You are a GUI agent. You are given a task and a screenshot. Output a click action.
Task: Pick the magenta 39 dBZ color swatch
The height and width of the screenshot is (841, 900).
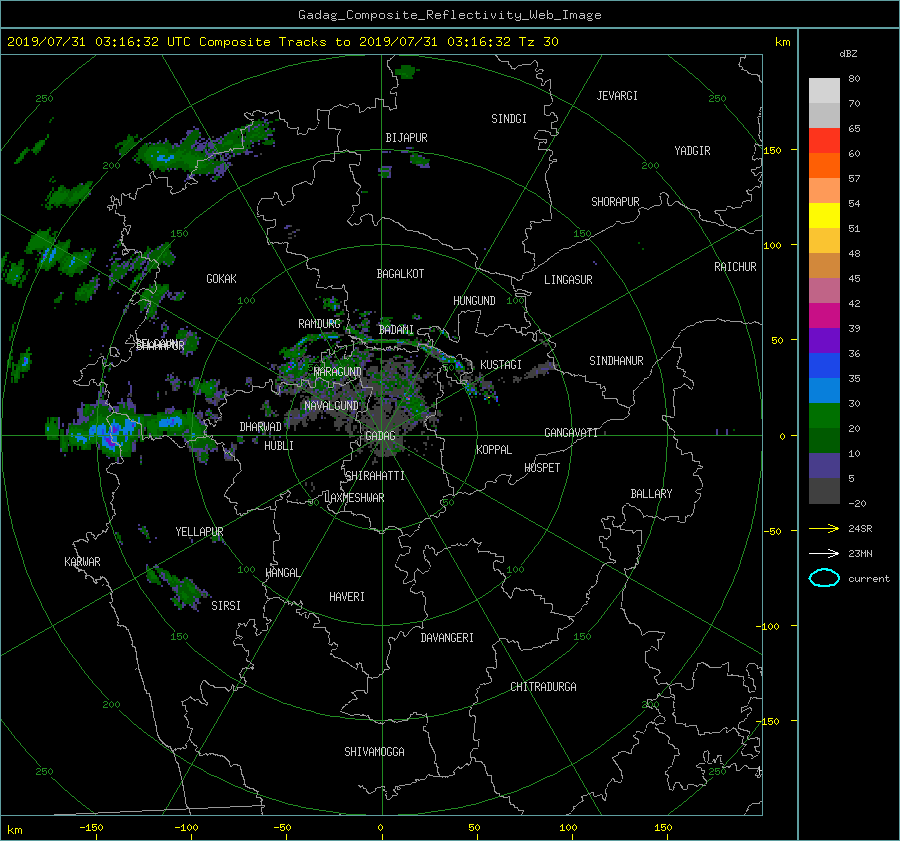[824, 315]
